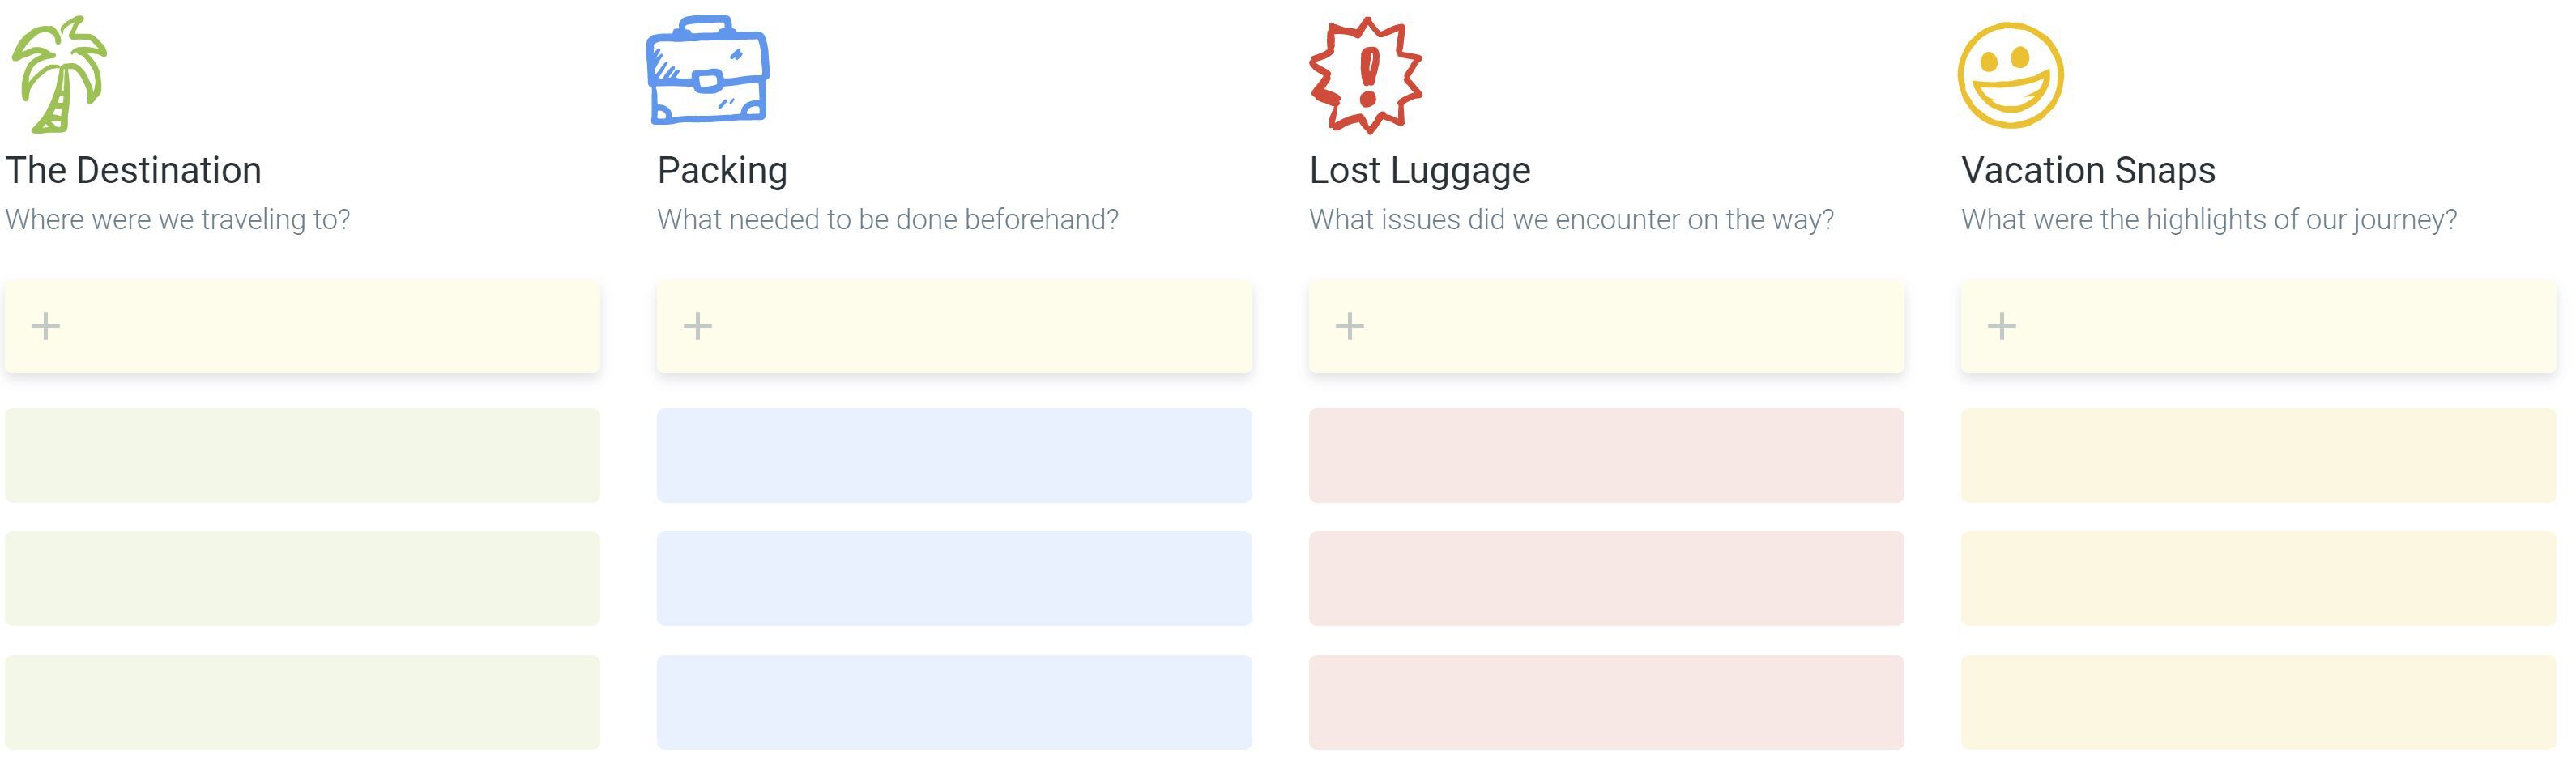Add a card under Lost Luggage
The height and width of the screenshot is (766, 2576).
(1350, 326)
